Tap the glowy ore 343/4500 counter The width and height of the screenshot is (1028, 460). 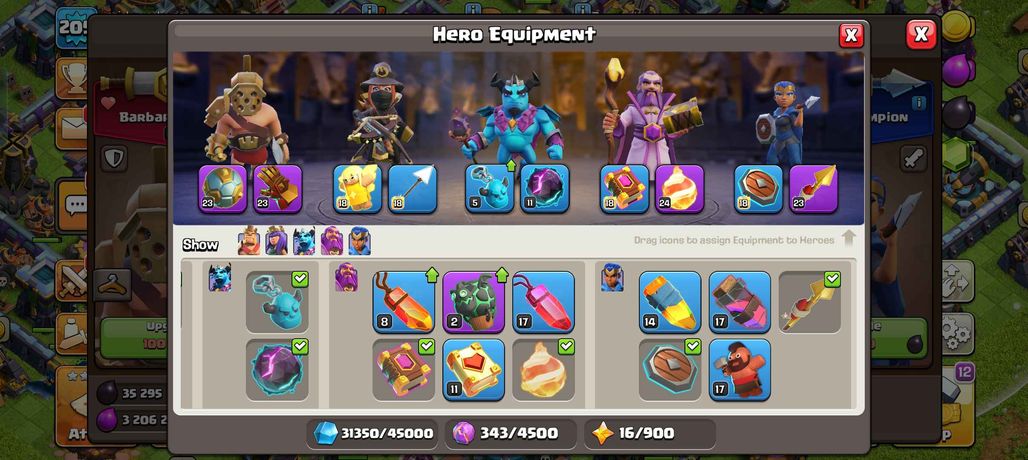[511, 433]
